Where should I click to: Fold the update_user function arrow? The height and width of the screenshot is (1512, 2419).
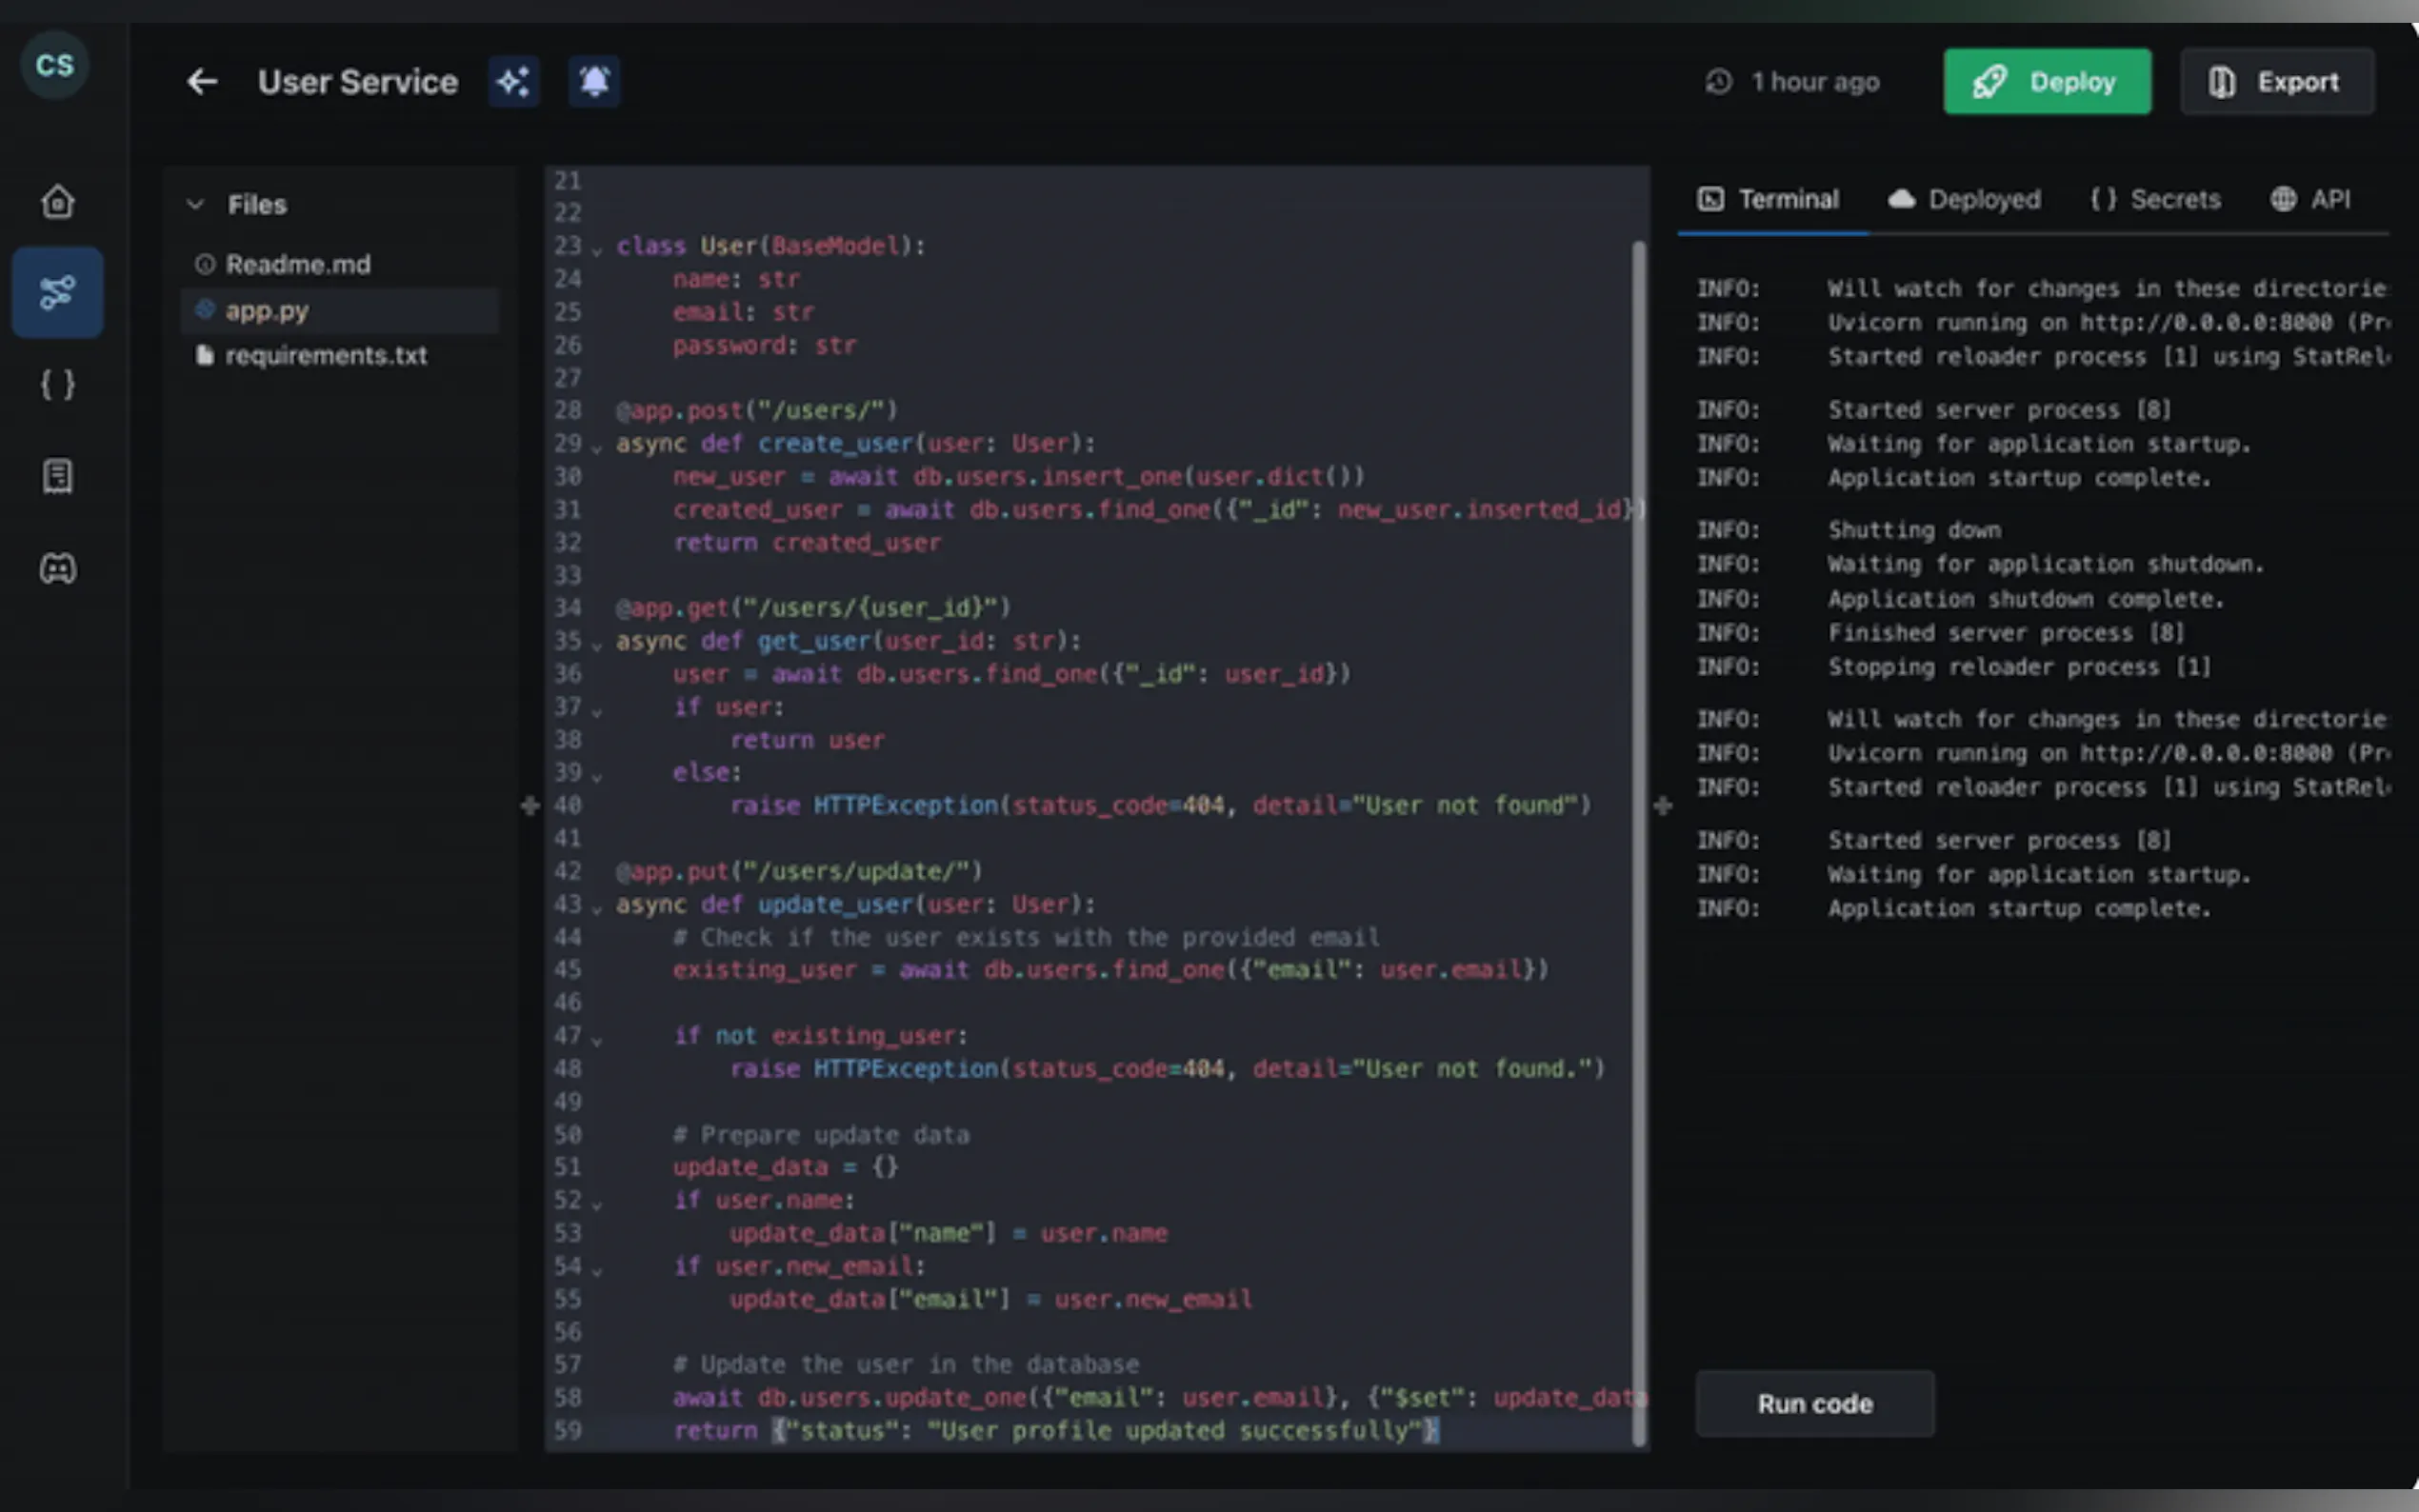[597, 909]
